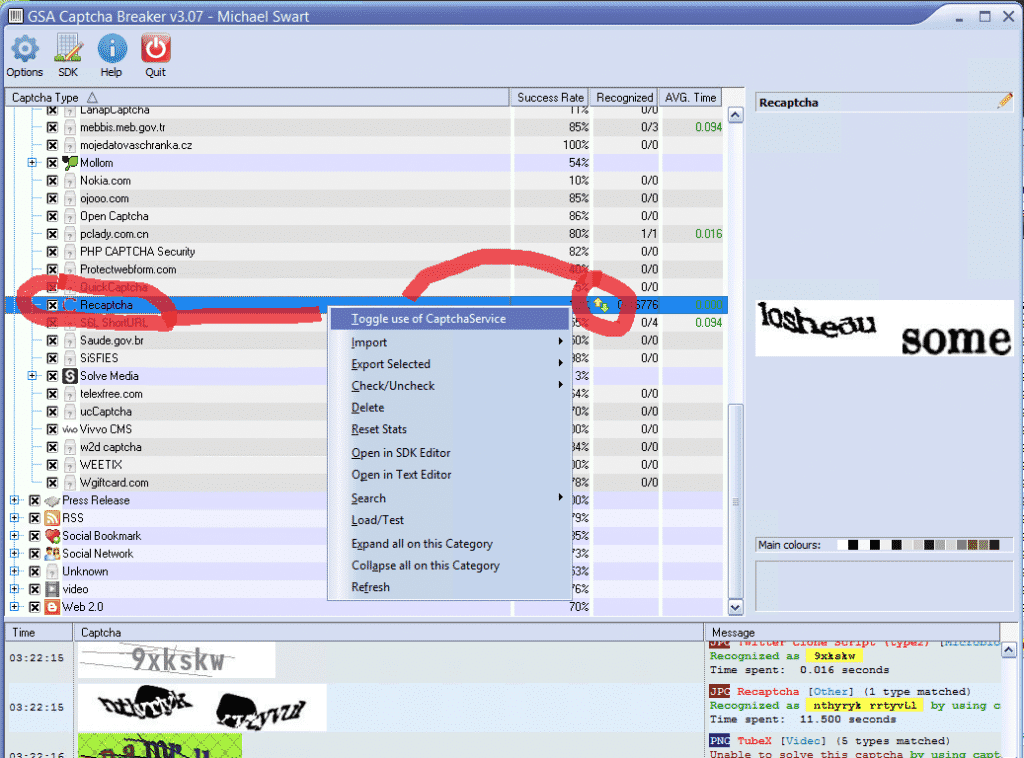Screen dimensions: 1024x758
Task: Open the Import submenu
Action: (449, 342)
